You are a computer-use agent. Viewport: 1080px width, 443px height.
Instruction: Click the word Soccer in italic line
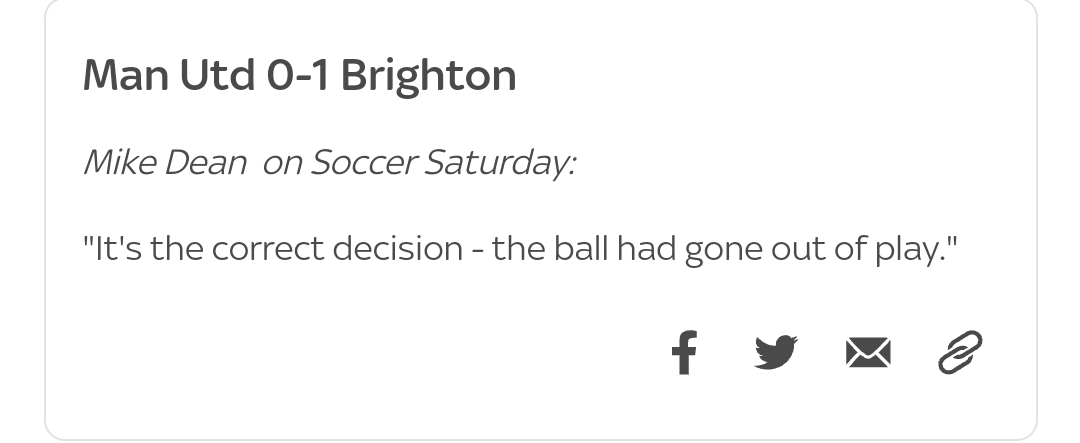click(363, 163)
